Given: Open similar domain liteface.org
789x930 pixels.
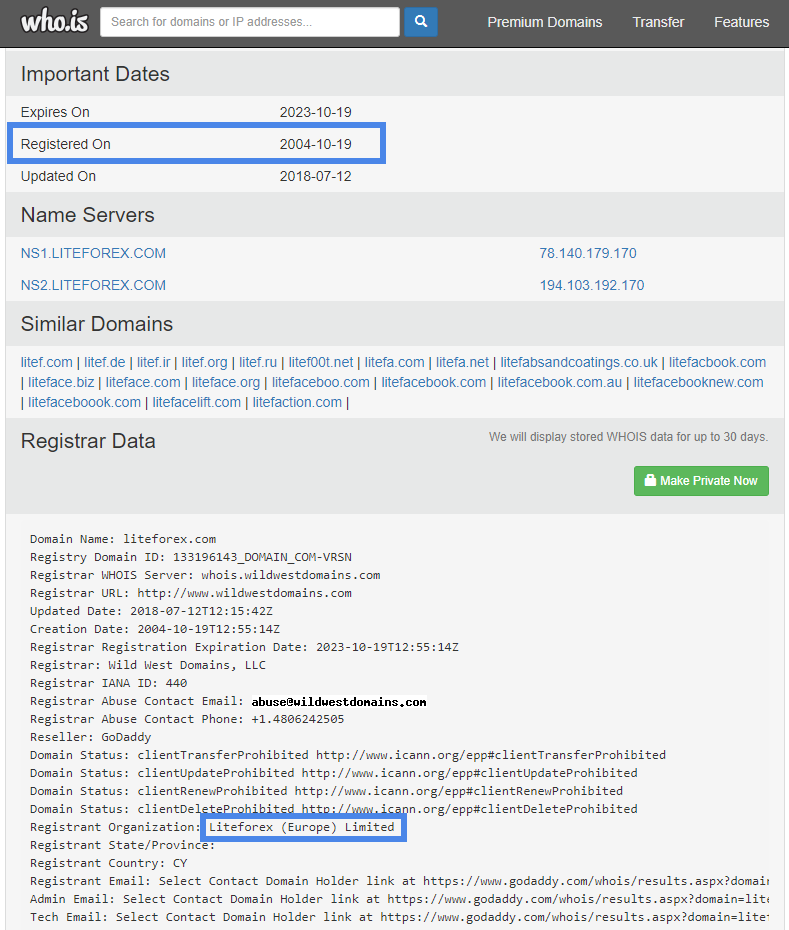Looking at the screenshot, I should click(226, 383).
